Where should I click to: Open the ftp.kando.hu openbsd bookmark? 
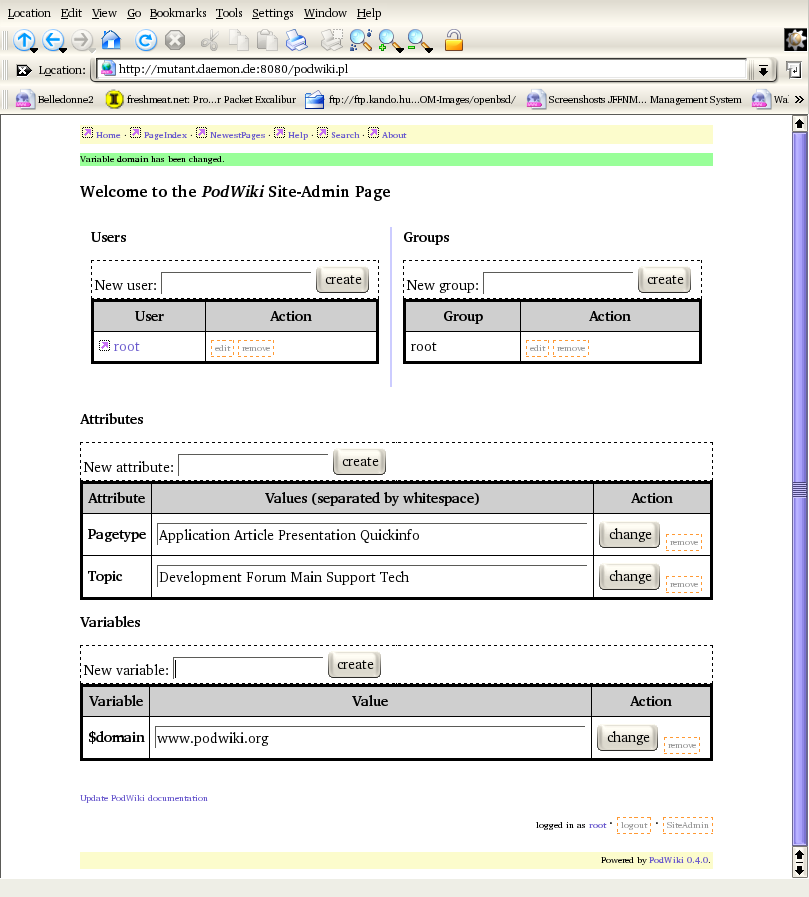(410, 100)
